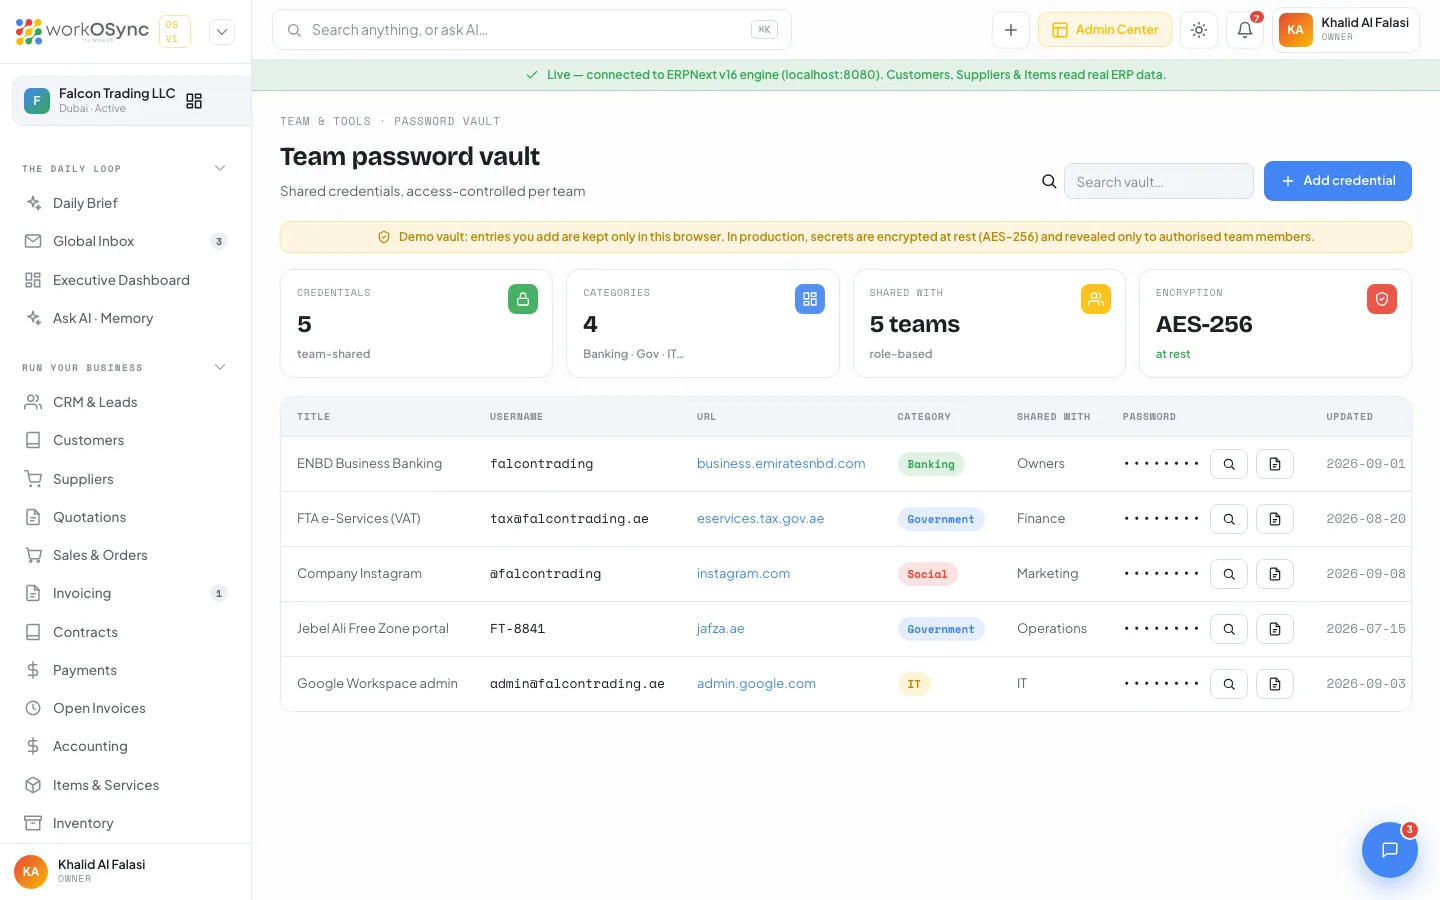Collapse Run Your Business section
1440x900 pixels.
pos(220,367)
